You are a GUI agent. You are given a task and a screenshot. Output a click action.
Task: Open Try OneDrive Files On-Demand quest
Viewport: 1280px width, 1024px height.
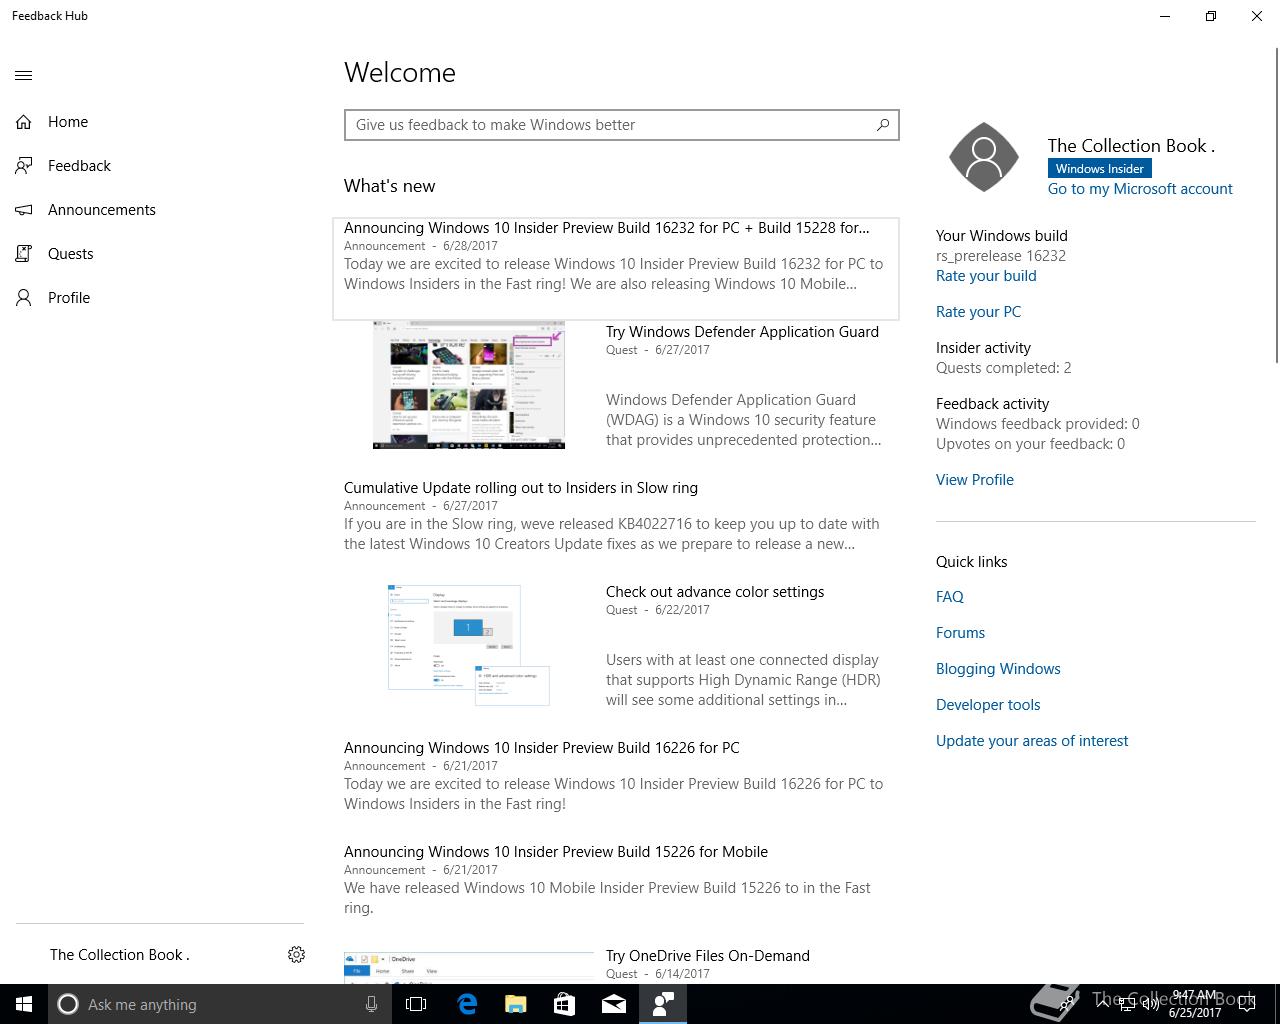(708, 956)
